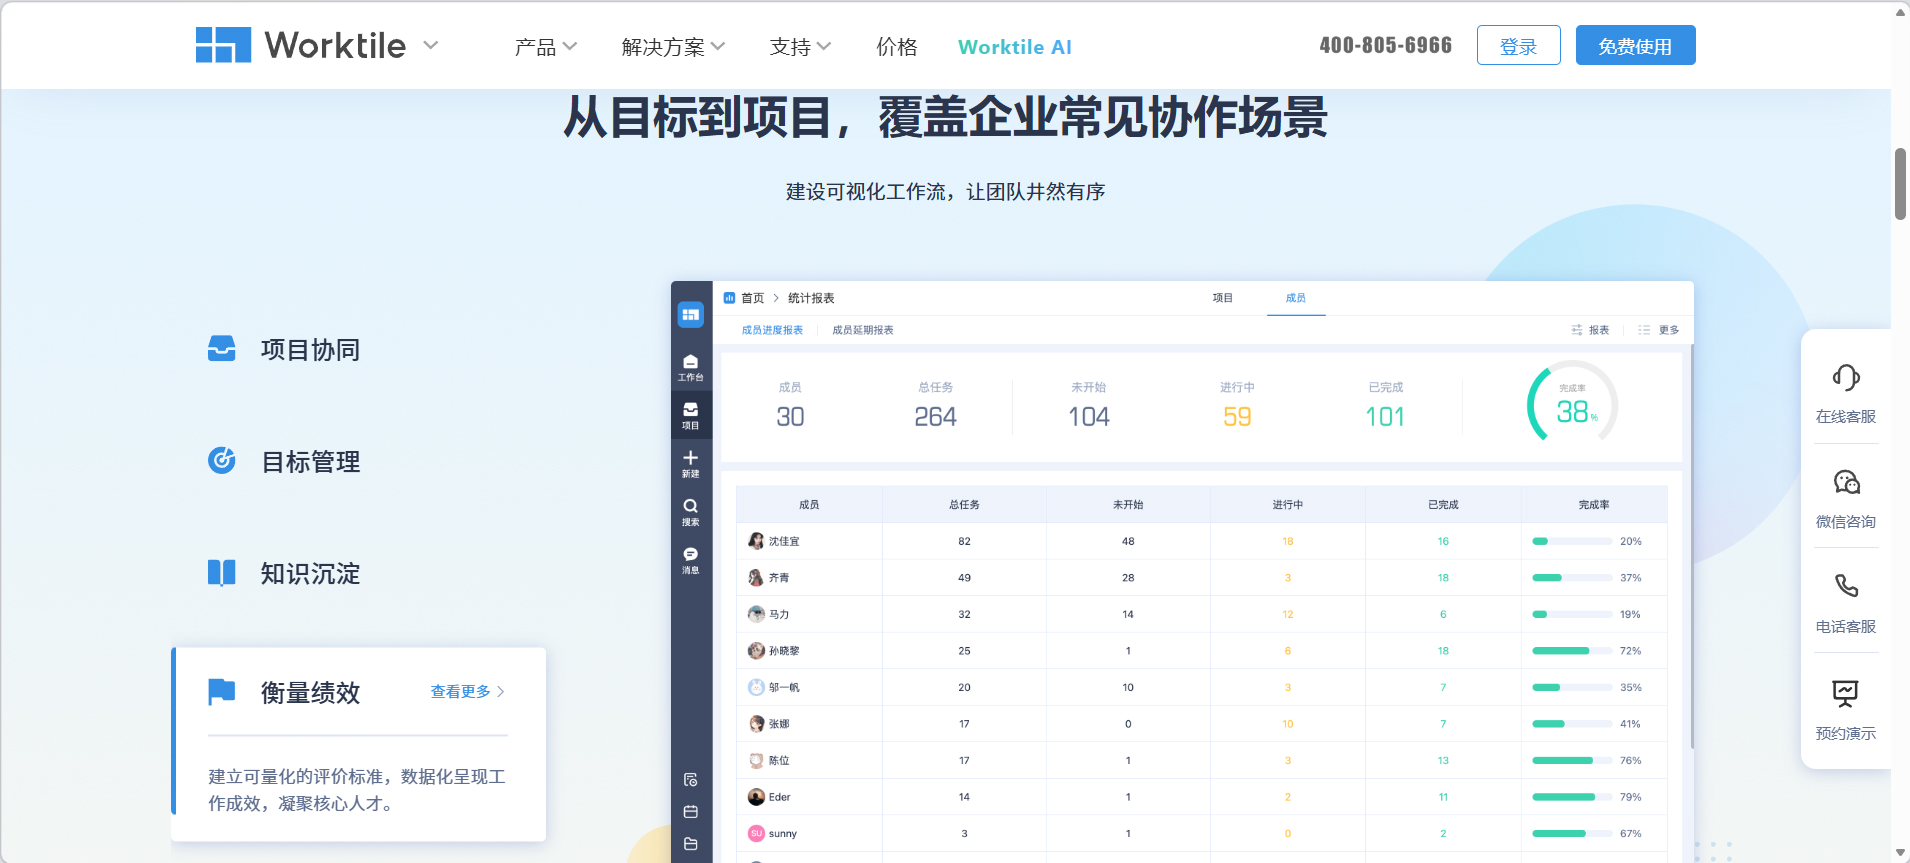Click the app home grid icon atop sidebar

click(690, 315)
